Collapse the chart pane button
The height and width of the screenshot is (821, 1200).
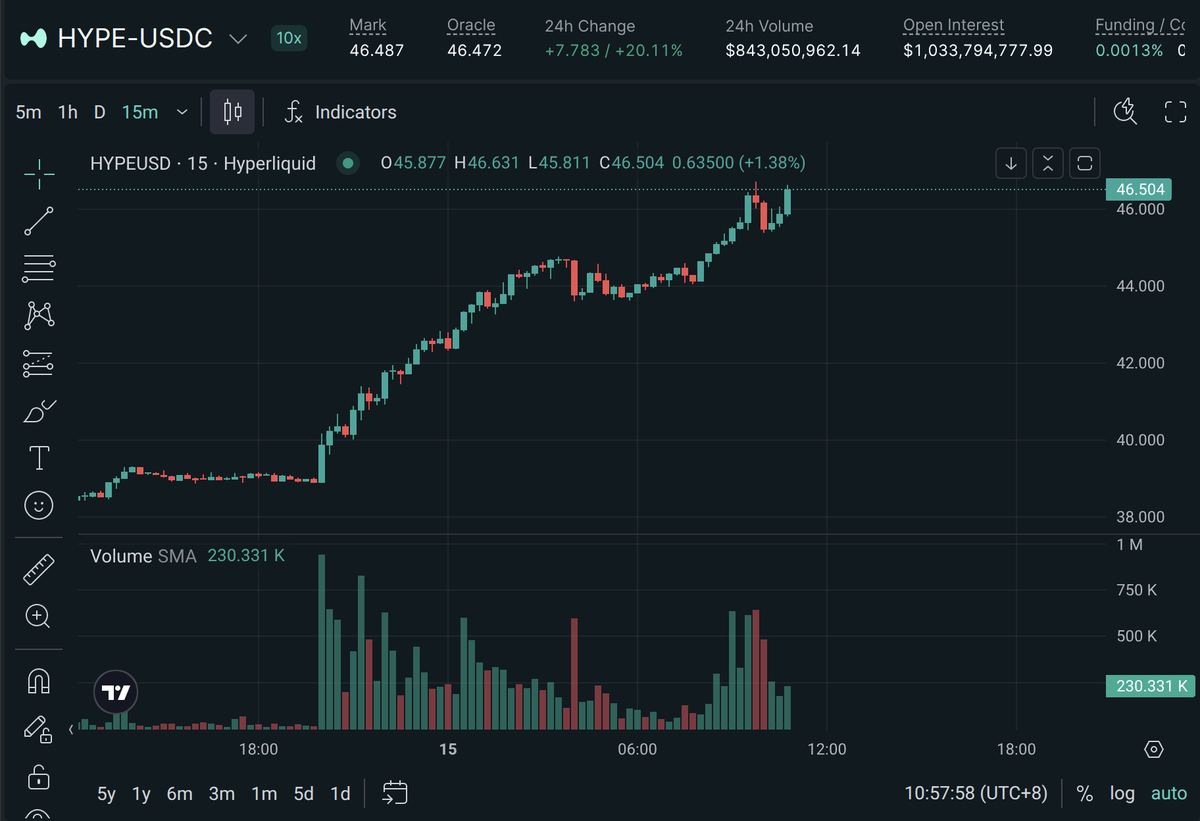1047,162
